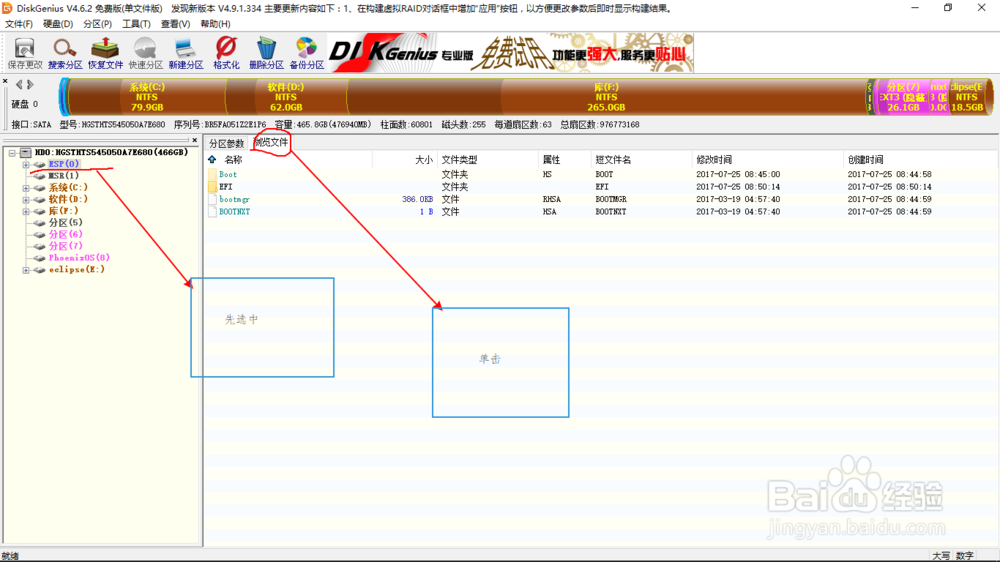1000x562 pixels.
Task: Go to previous disk with left arrow
Action: [x=19, y=84]
